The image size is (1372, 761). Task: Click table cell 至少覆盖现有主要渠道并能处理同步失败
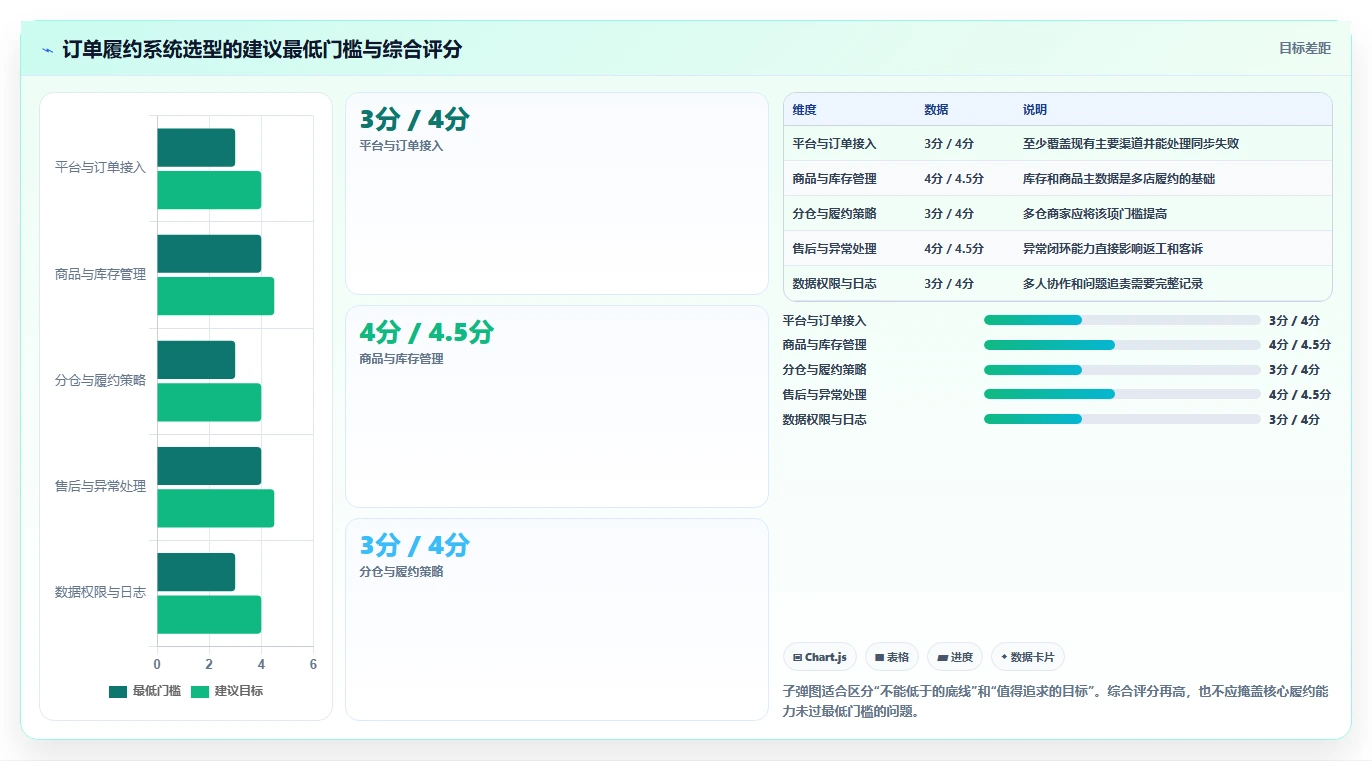tap(1131, 144)
